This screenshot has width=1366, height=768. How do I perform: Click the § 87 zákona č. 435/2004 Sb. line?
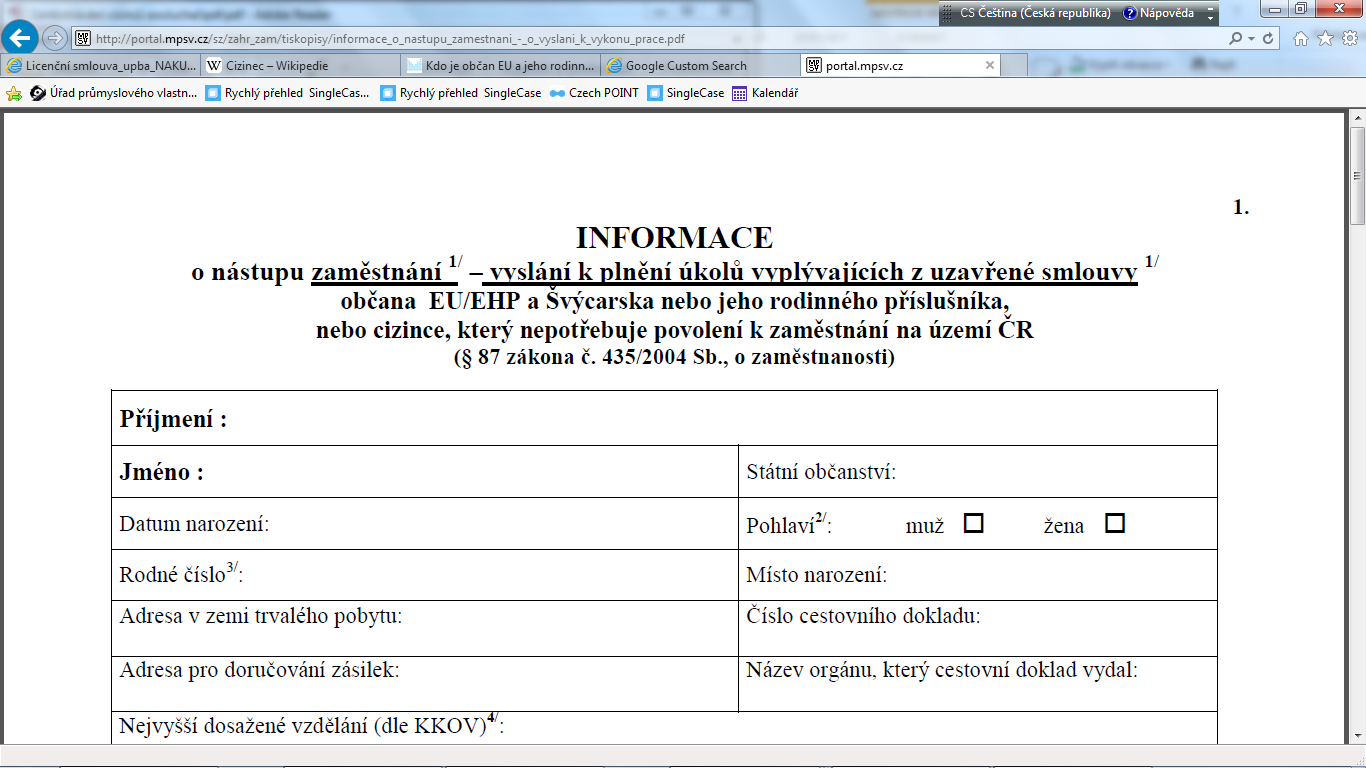click(674, 357)
